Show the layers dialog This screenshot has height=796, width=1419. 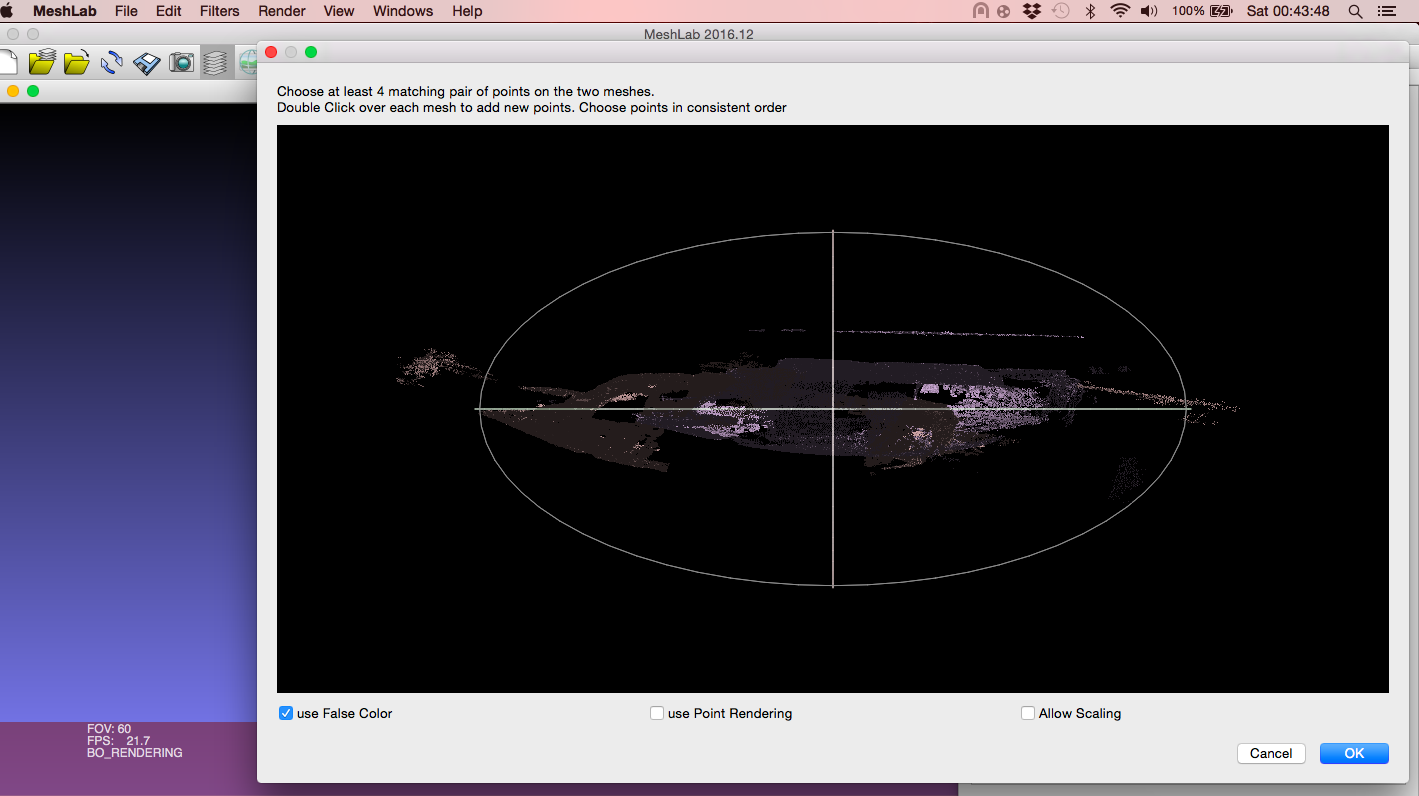click(216, 61)
